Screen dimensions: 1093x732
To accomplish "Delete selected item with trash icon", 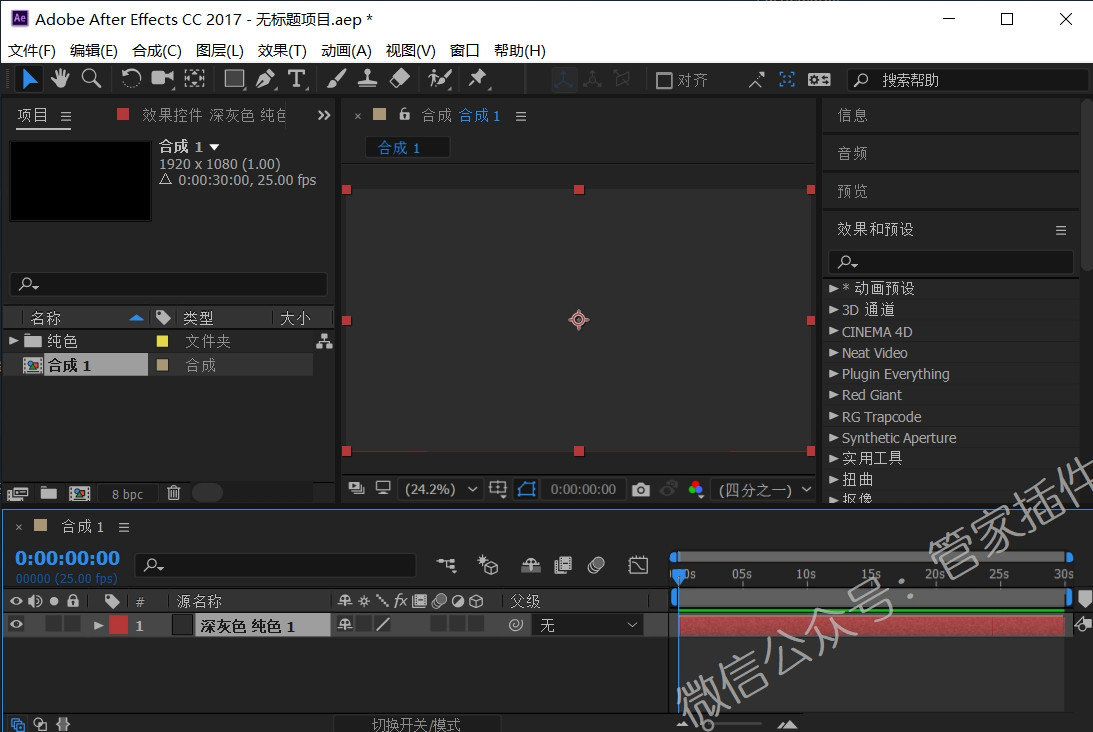I will pyautogui.click(x=174, y=493).
